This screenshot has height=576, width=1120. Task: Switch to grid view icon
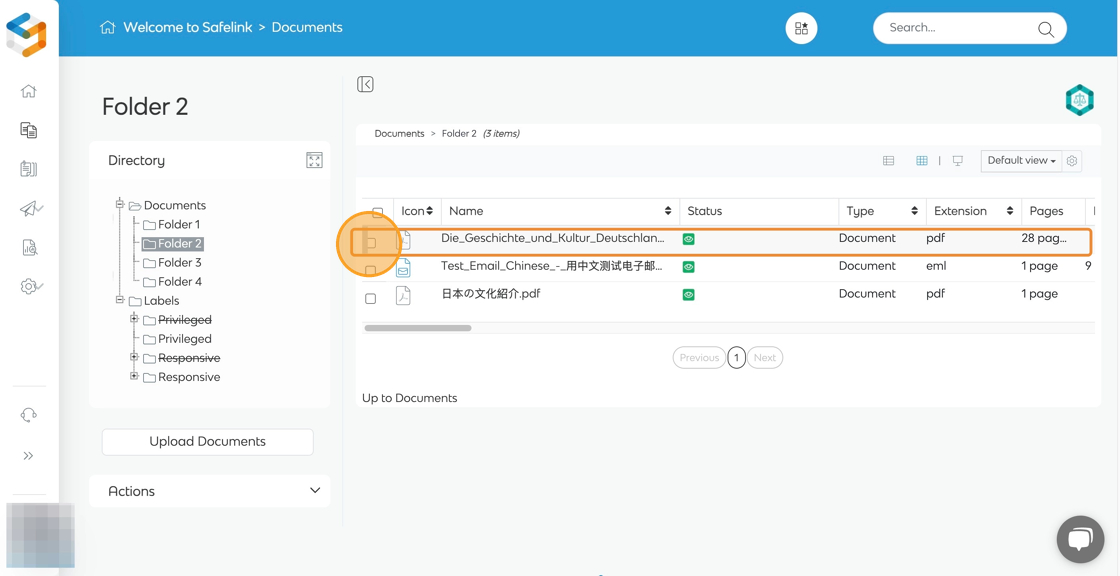tap(922, 161)
